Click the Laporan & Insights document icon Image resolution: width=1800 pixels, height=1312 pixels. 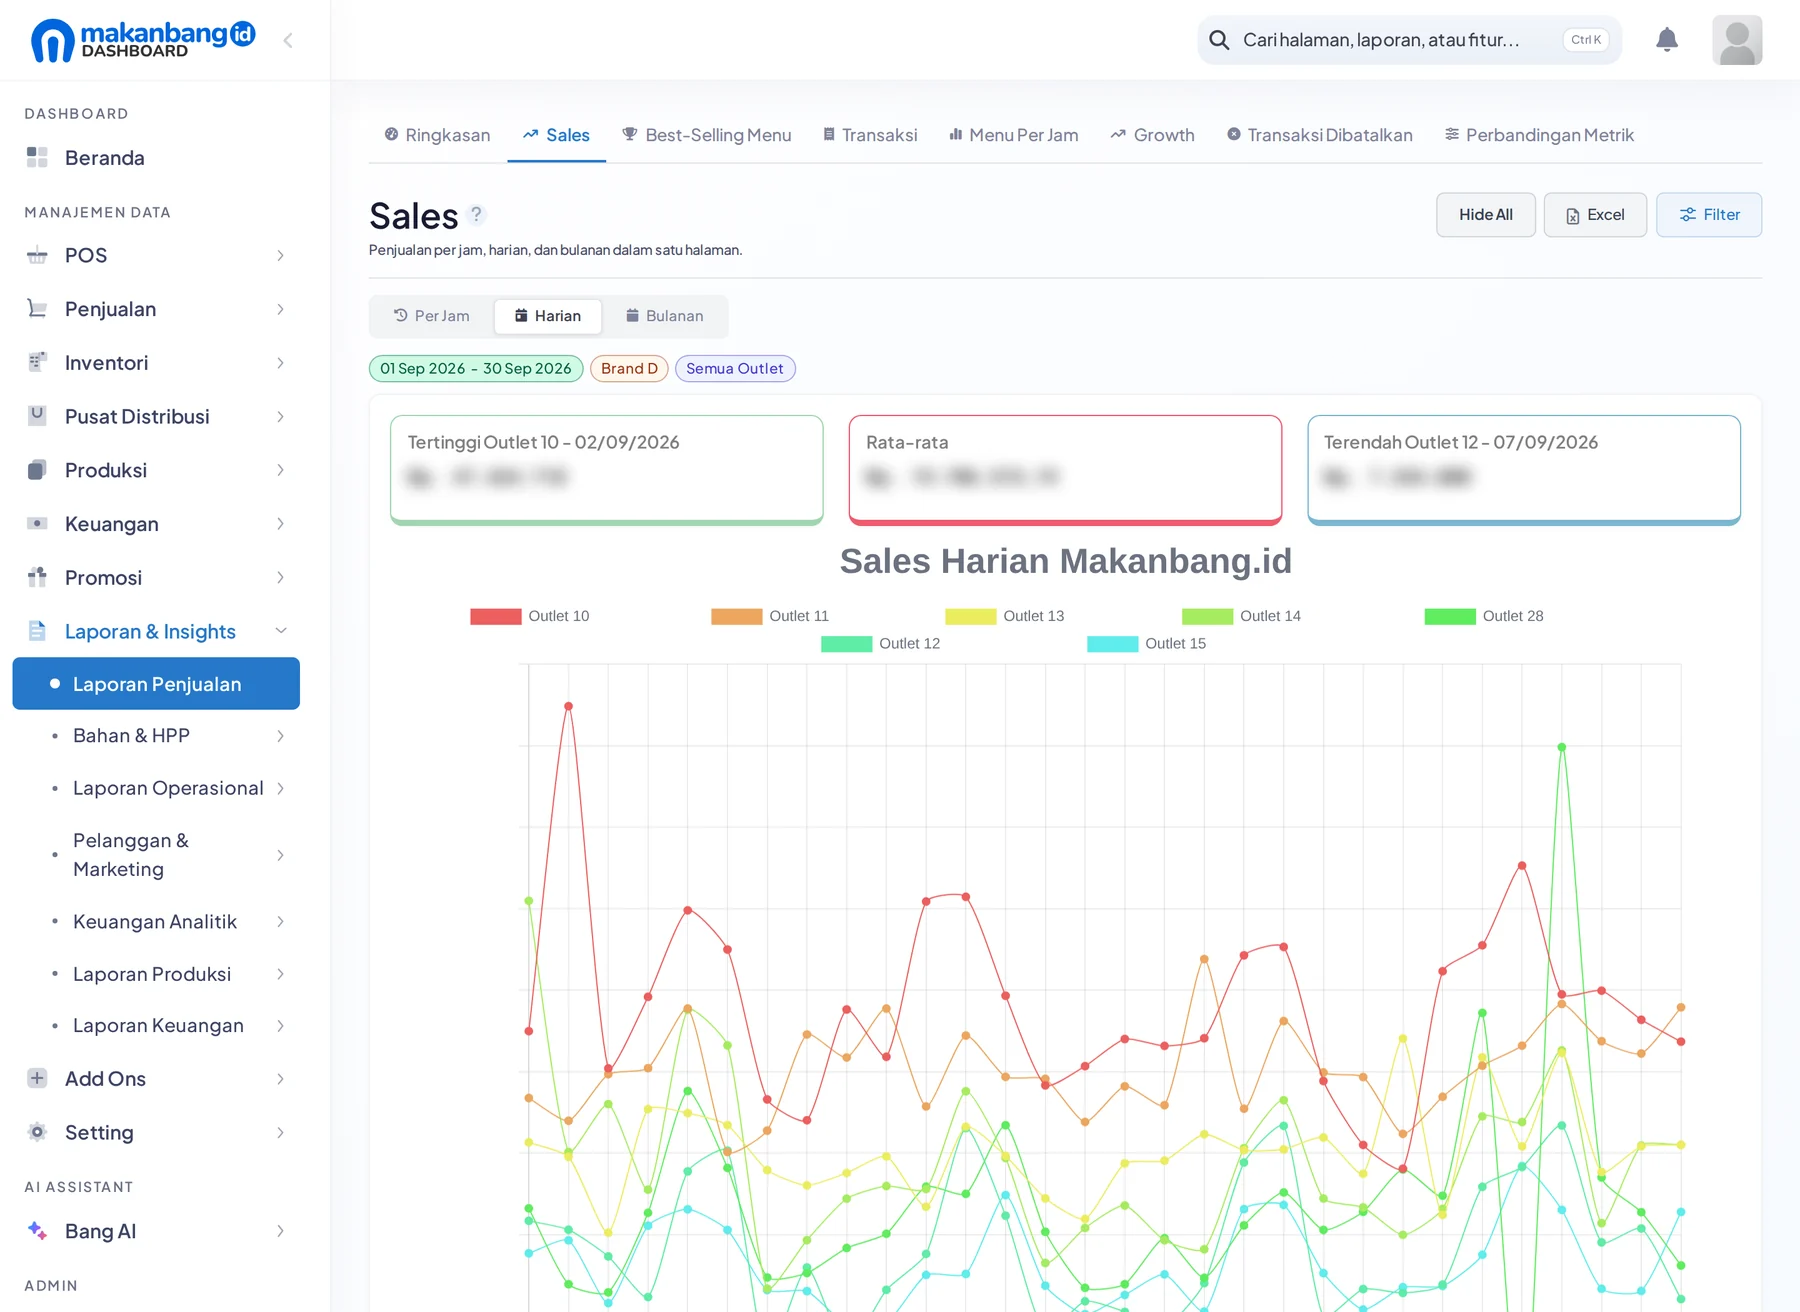pyautogui.click(x=37, y=631)
